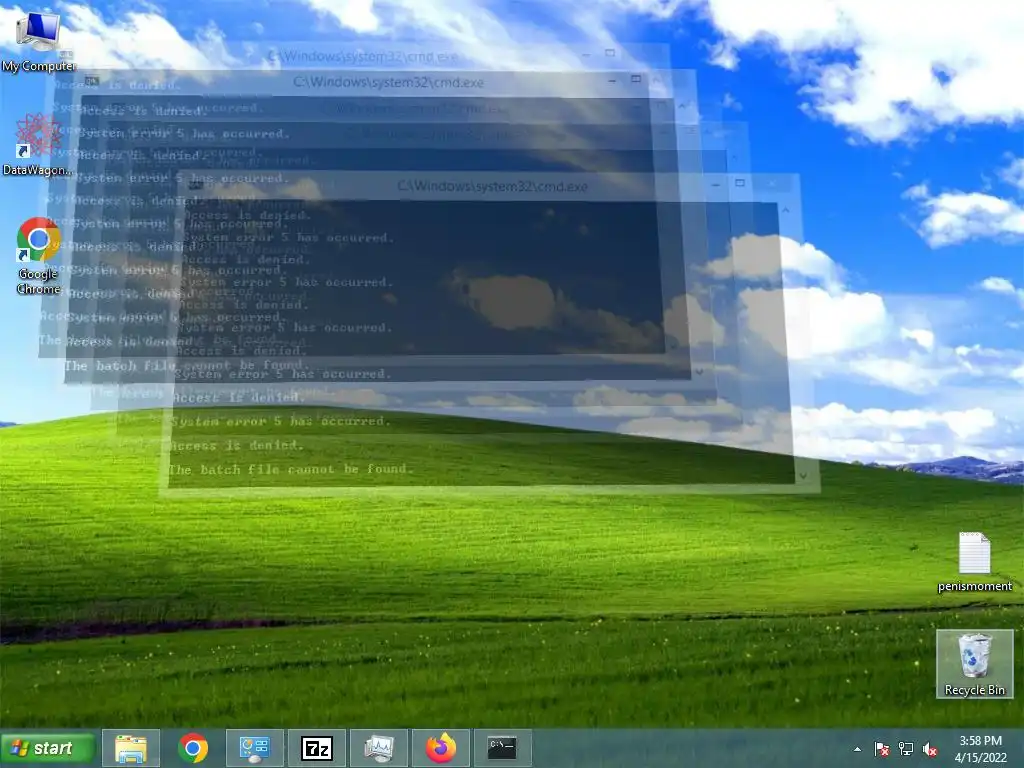The height and width of the screenshot is (768, 1024).
Task: Click the muted volume tray icon
Action: (x=930, y=749)
